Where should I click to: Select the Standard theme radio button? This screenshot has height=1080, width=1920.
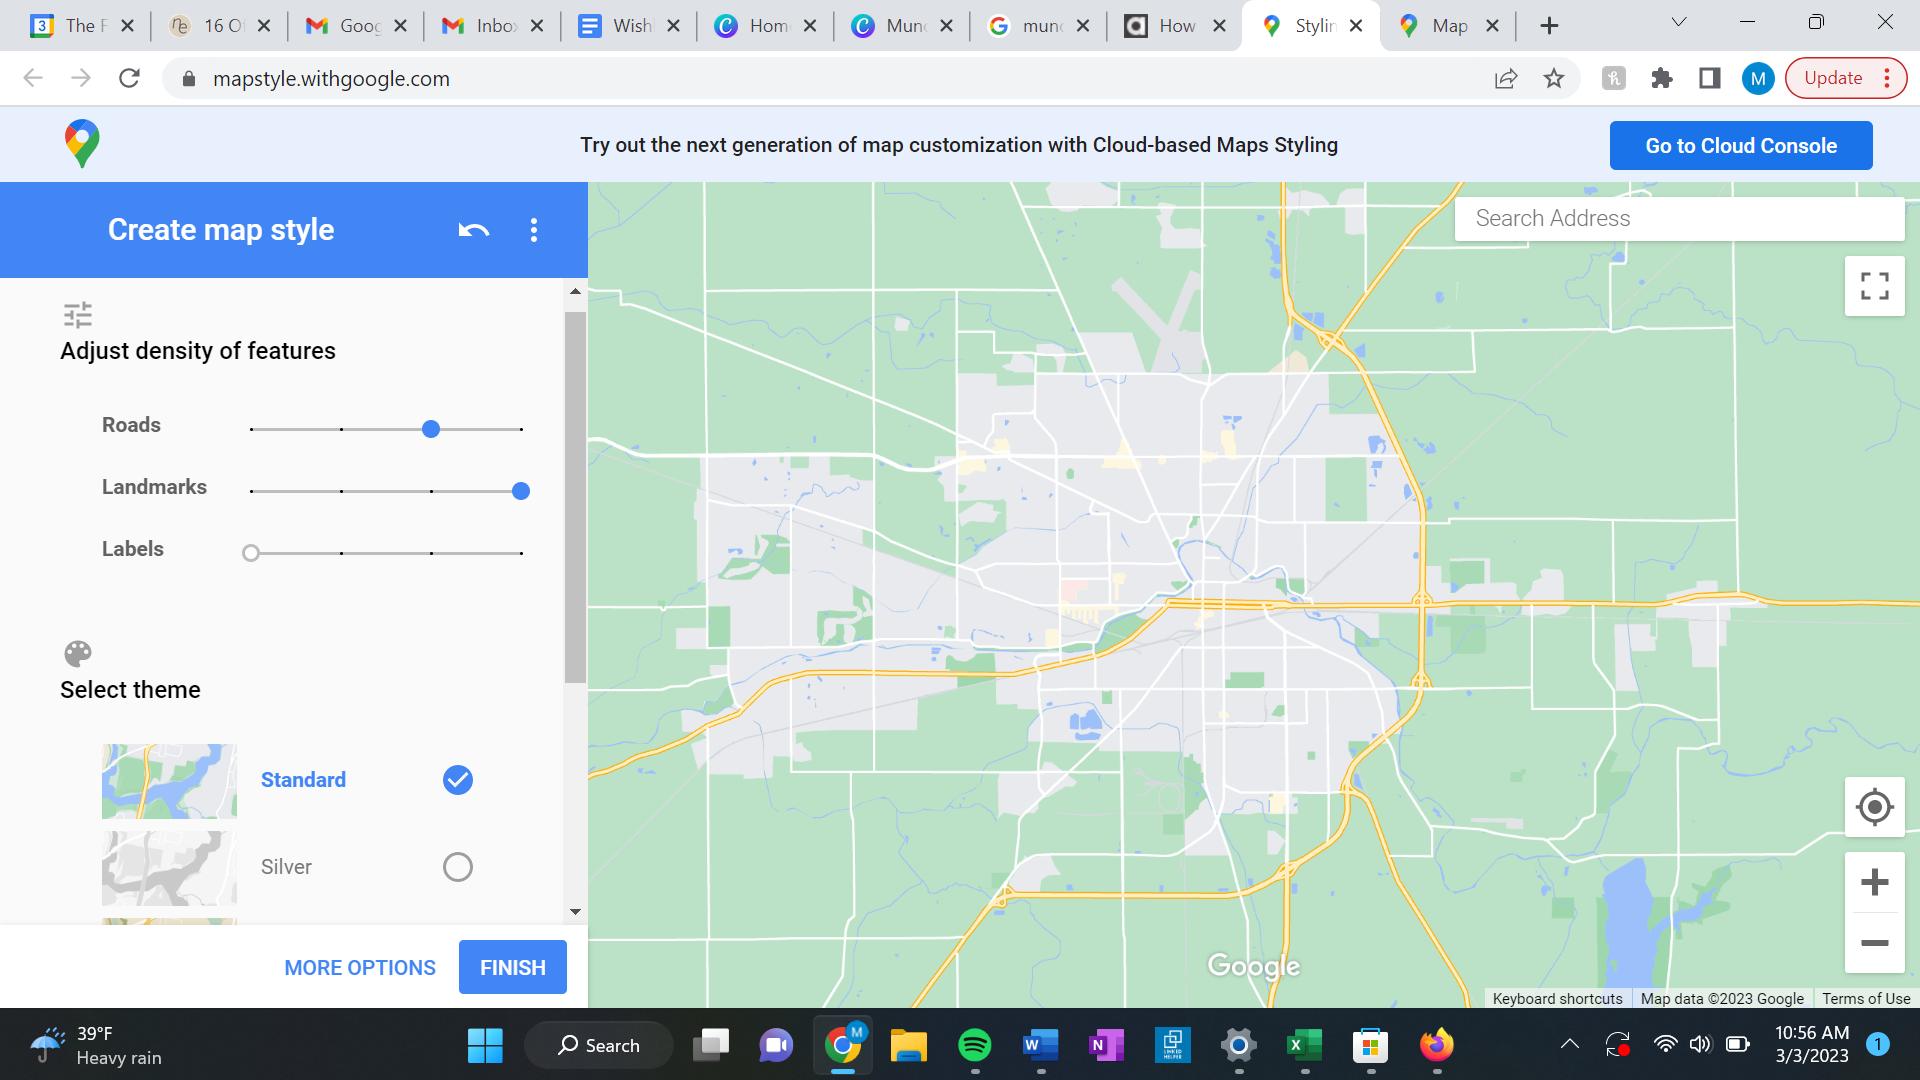(457, 780)
